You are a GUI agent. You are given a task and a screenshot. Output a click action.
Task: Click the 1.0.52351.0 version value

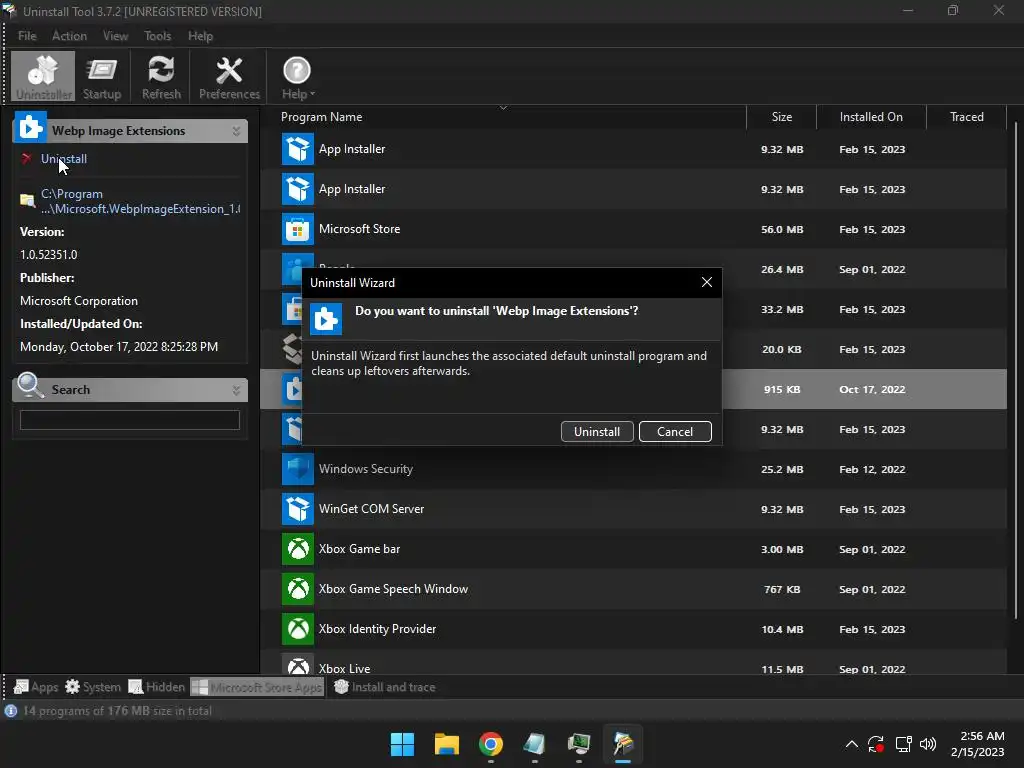pyautogui.click(x=48, y=255)
